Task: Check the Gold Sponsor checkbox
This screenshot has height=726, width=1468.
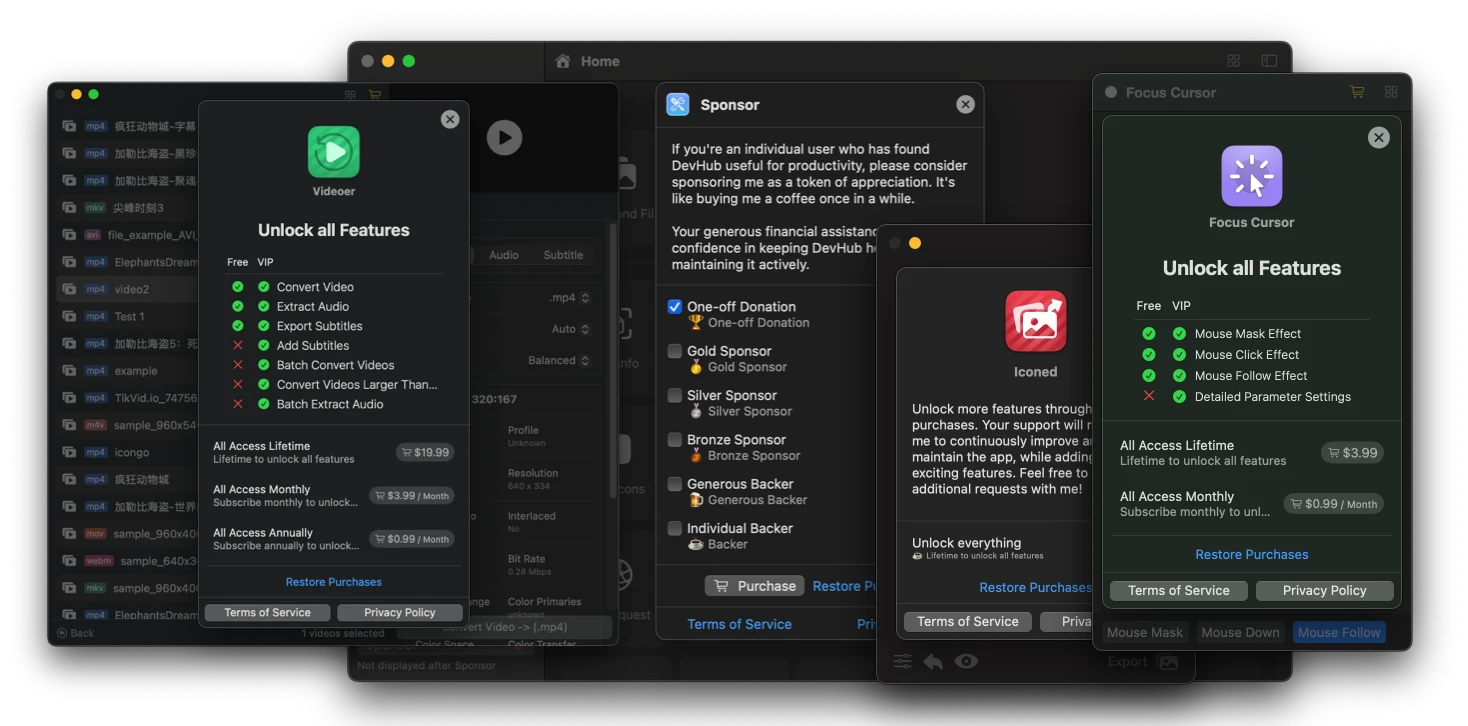Action: click(675, 351)
